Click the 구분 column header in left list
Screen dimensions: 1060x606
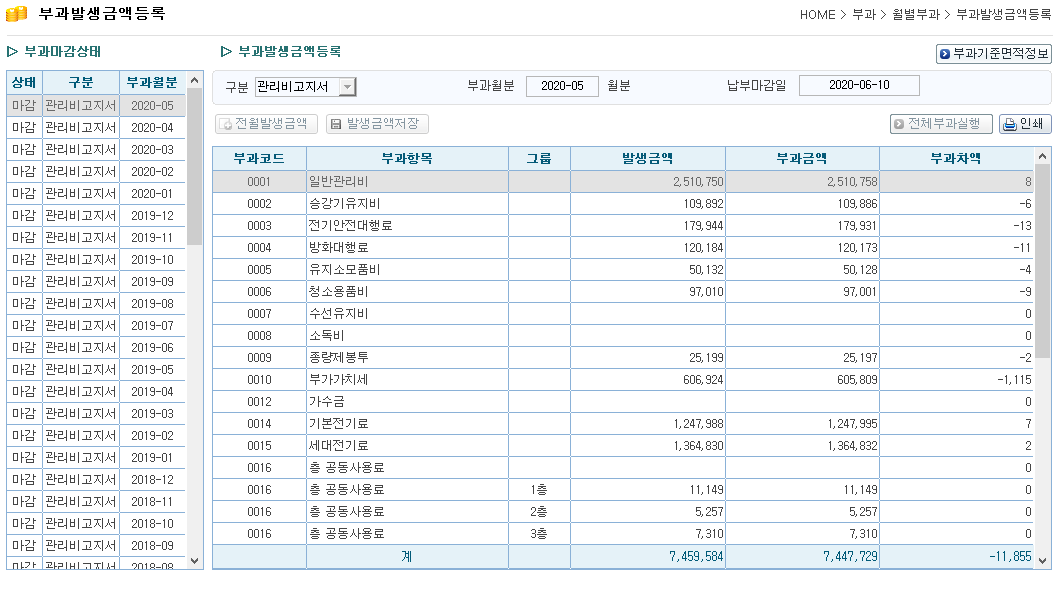click(x=81, y=83)
